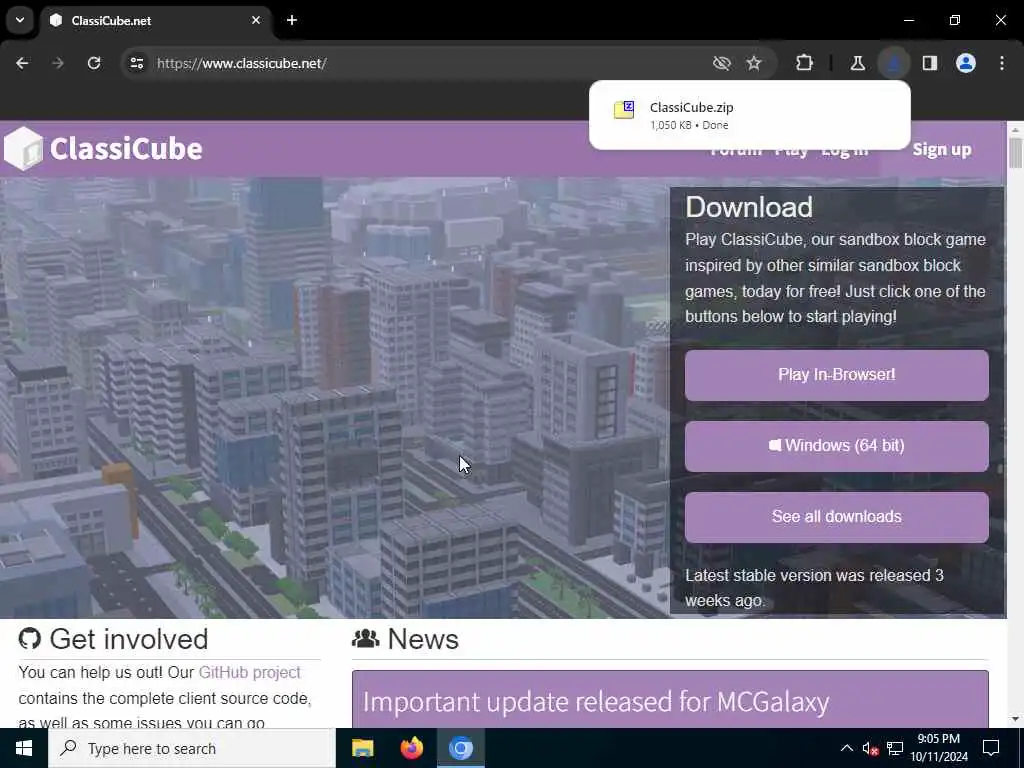The width and height of the screenshot is (1024, 768).
Task: Expand the tab search dropdown arrow
Action: point(20,20)
